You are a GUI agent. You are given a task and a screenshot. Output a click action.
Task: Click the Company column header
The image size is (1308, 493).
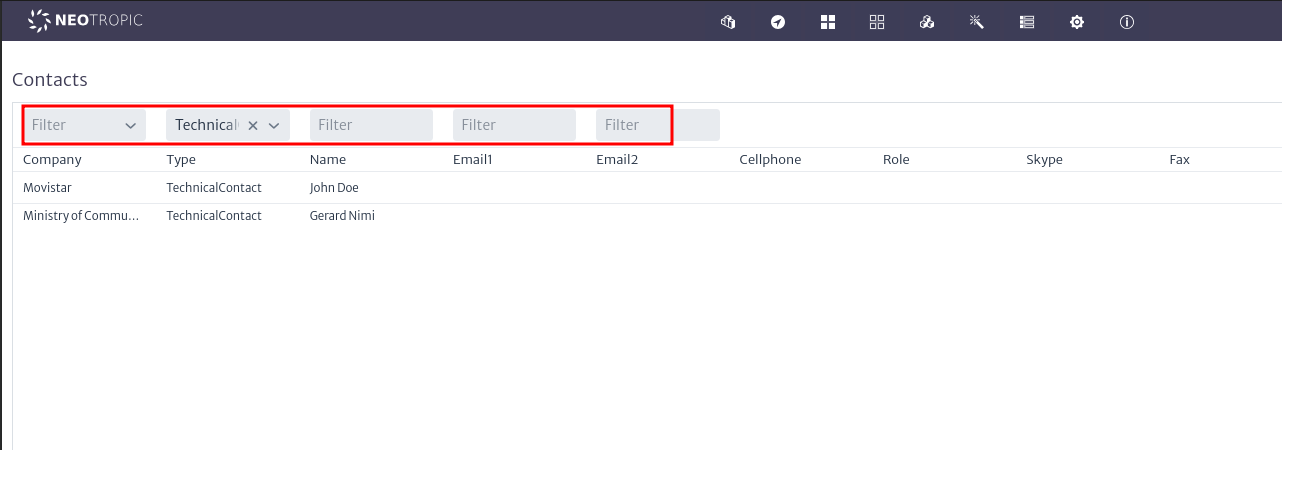[52, 159]
